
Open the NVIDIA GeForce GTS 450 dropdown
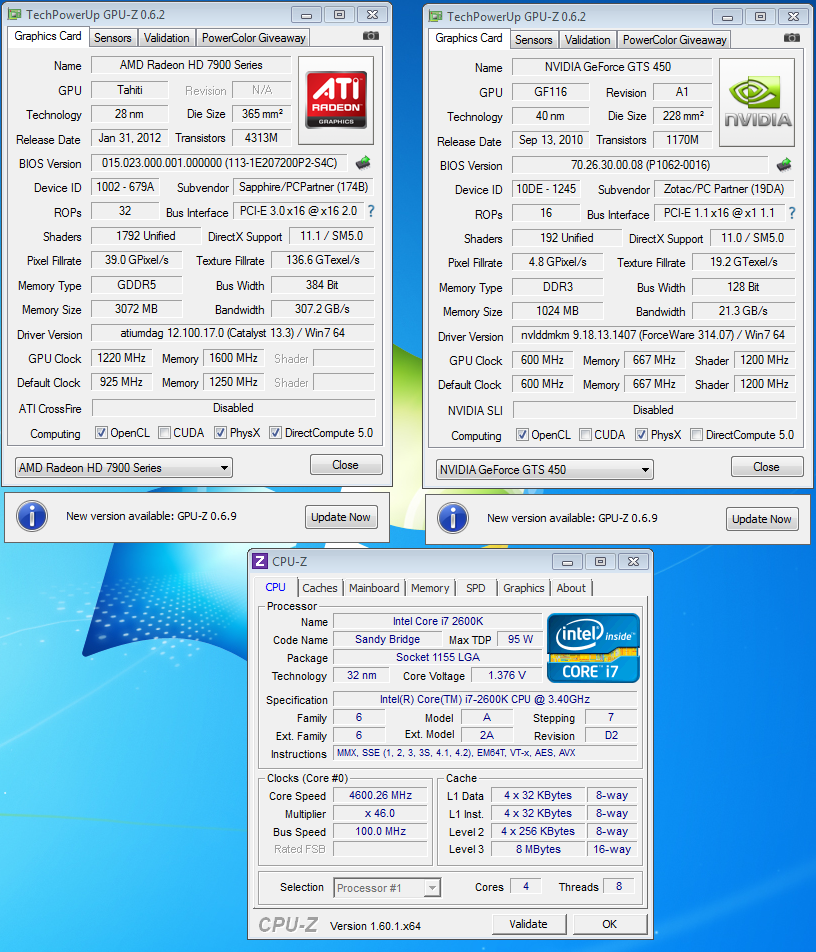(545, 469)
